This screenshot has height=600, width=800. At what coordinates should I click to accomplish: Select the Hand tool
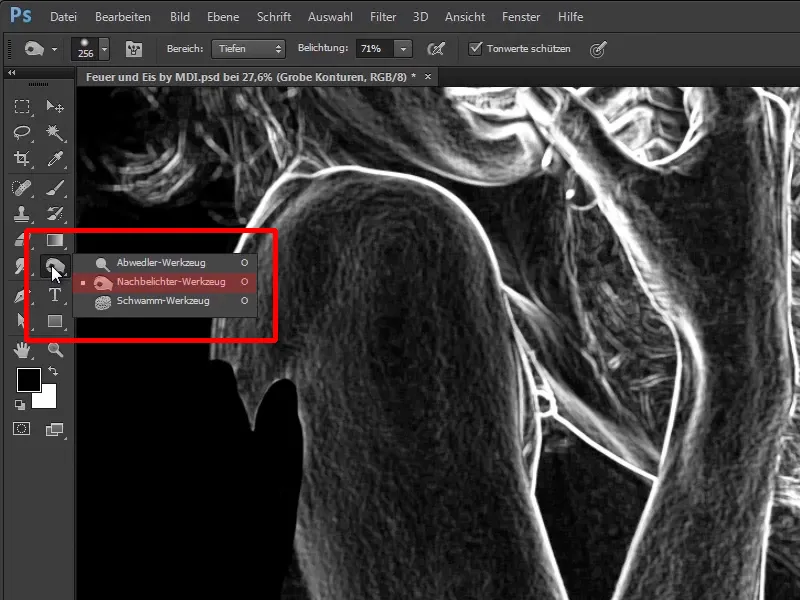[21, 350]
